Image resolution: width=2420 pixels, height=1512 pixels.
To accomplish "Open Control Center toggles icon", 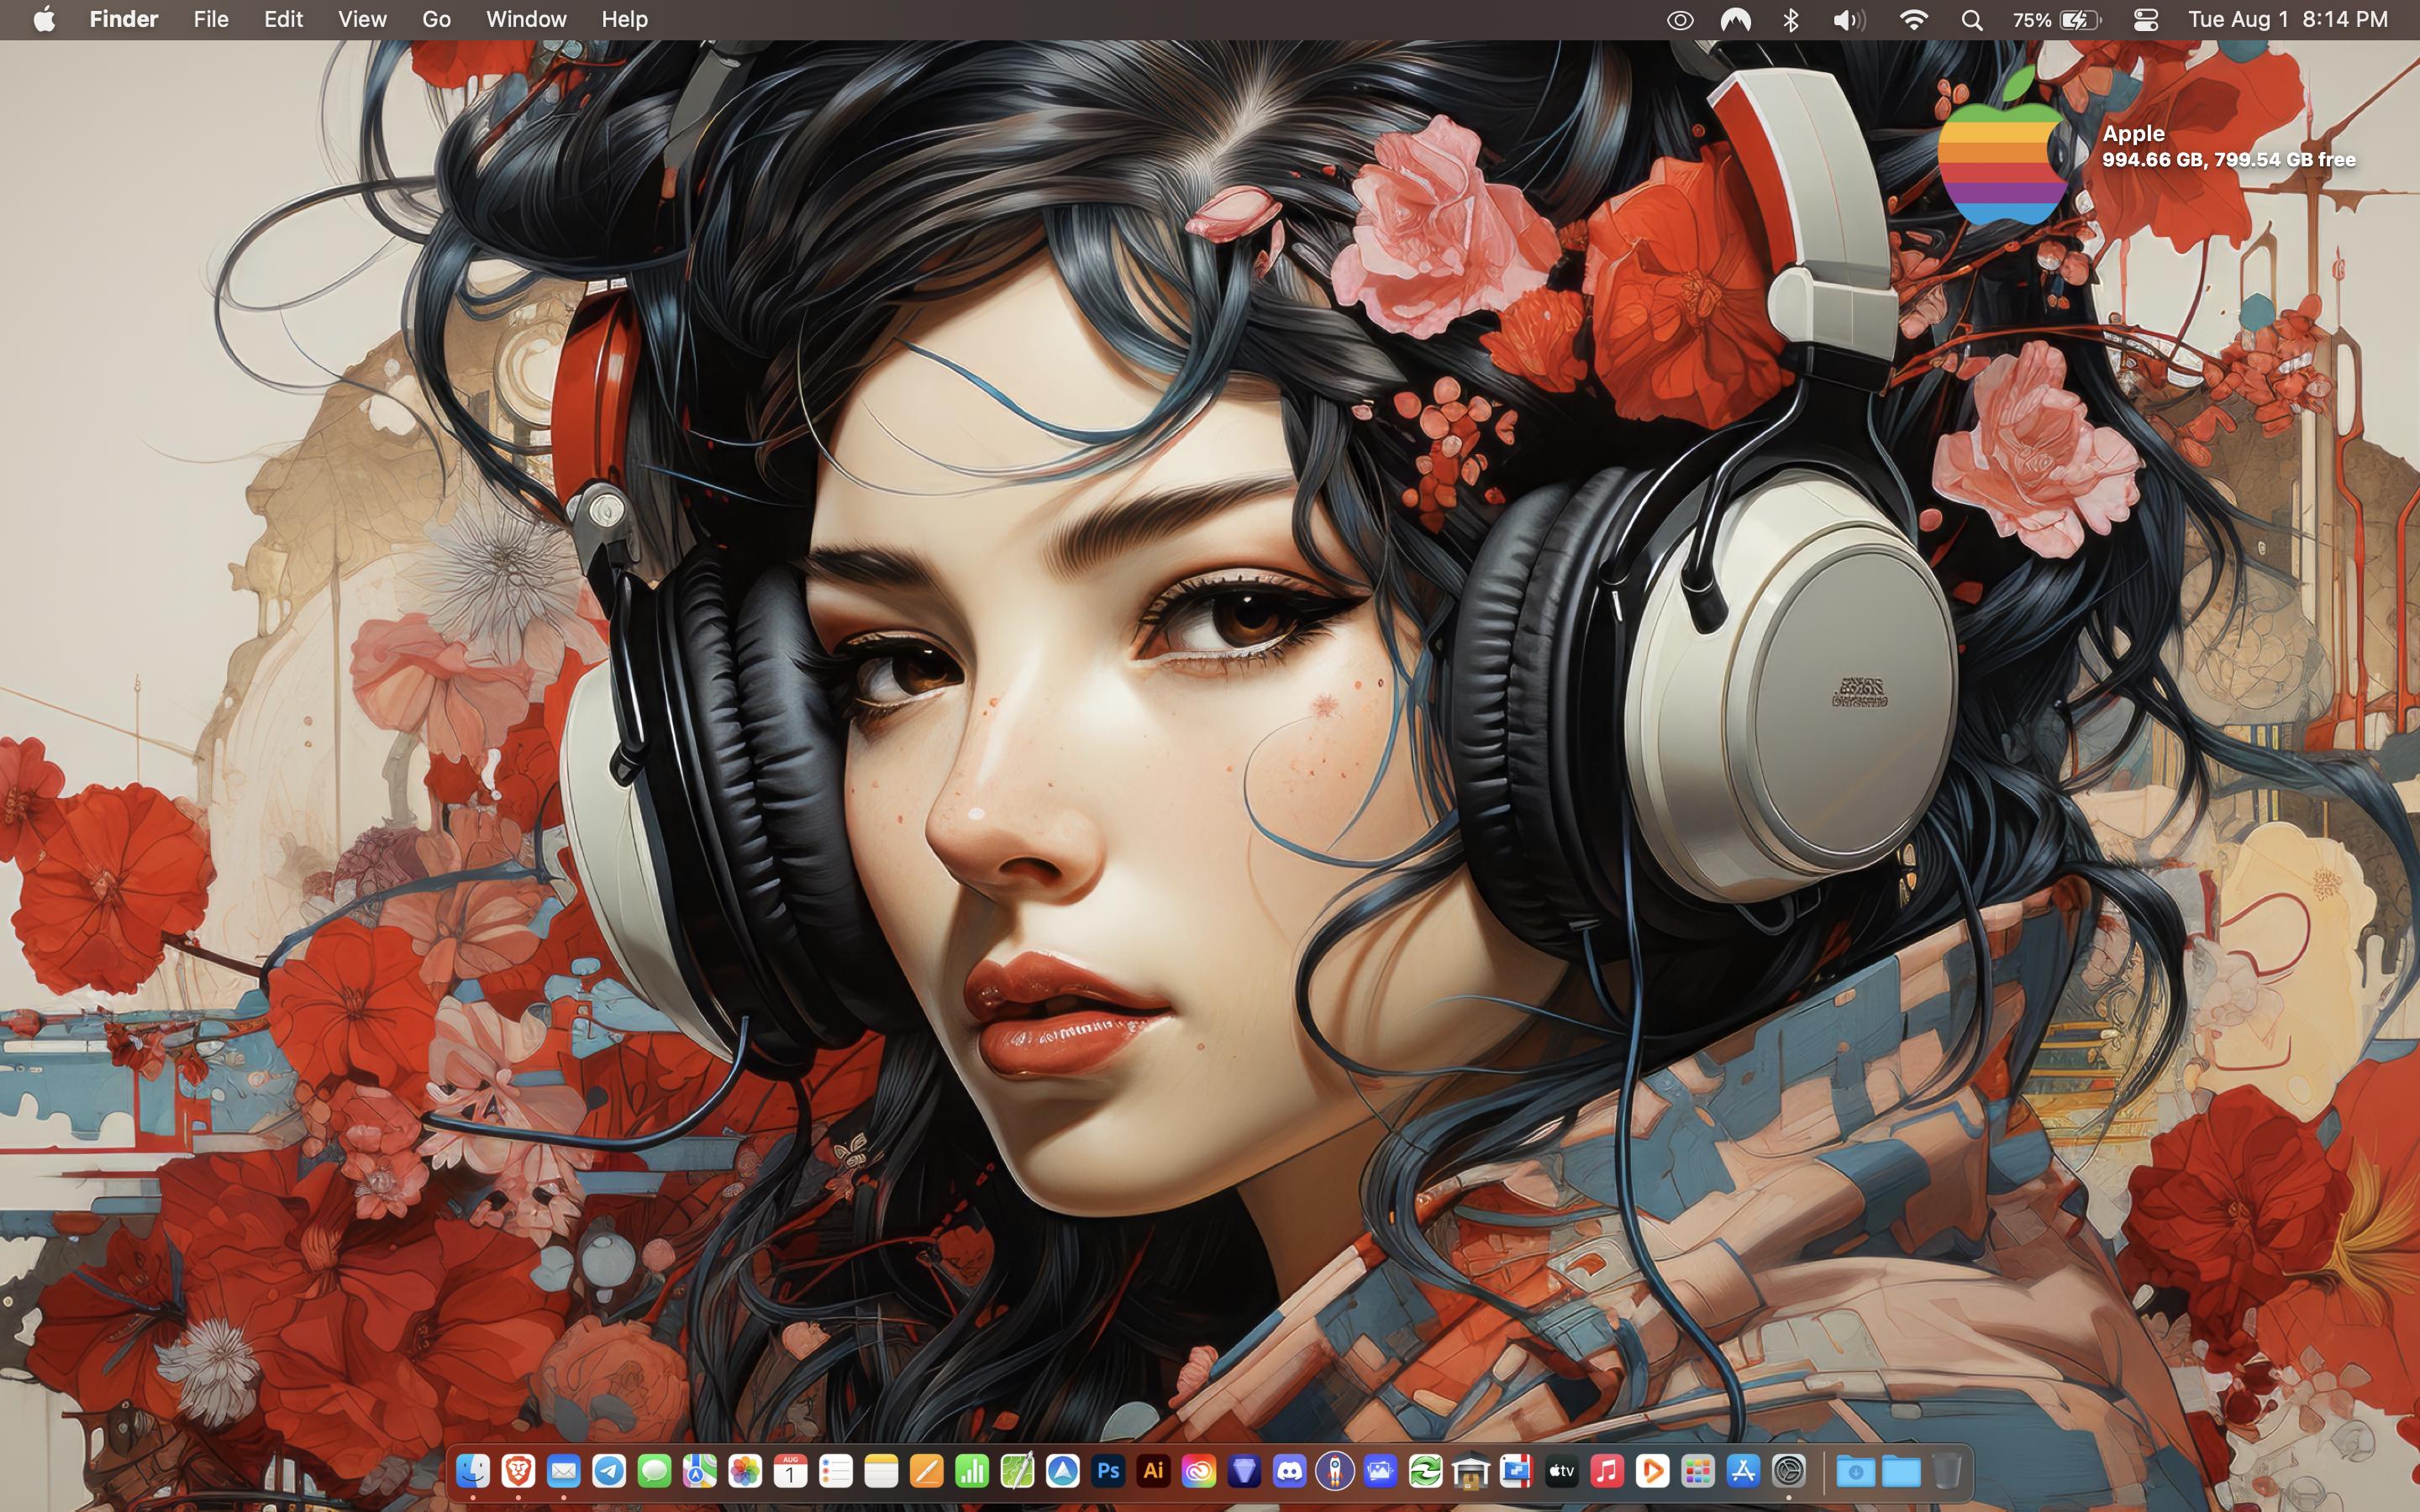I will tap(2145, 20).
